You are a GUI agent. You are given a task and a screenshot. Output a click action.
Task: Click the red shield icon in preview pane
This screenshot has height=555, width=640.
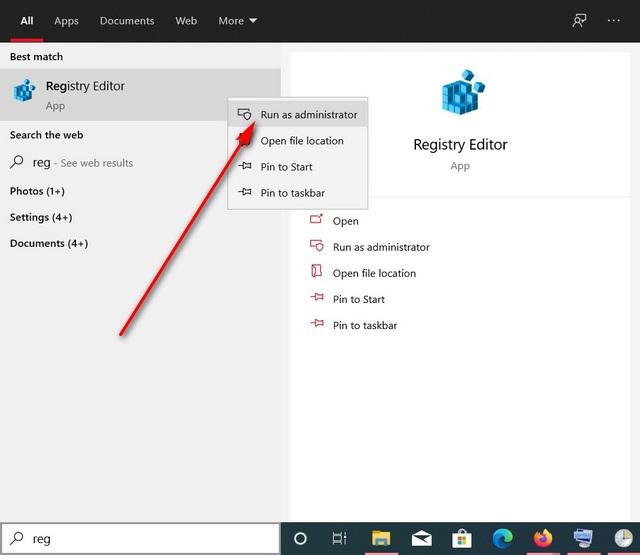(316, 245)
